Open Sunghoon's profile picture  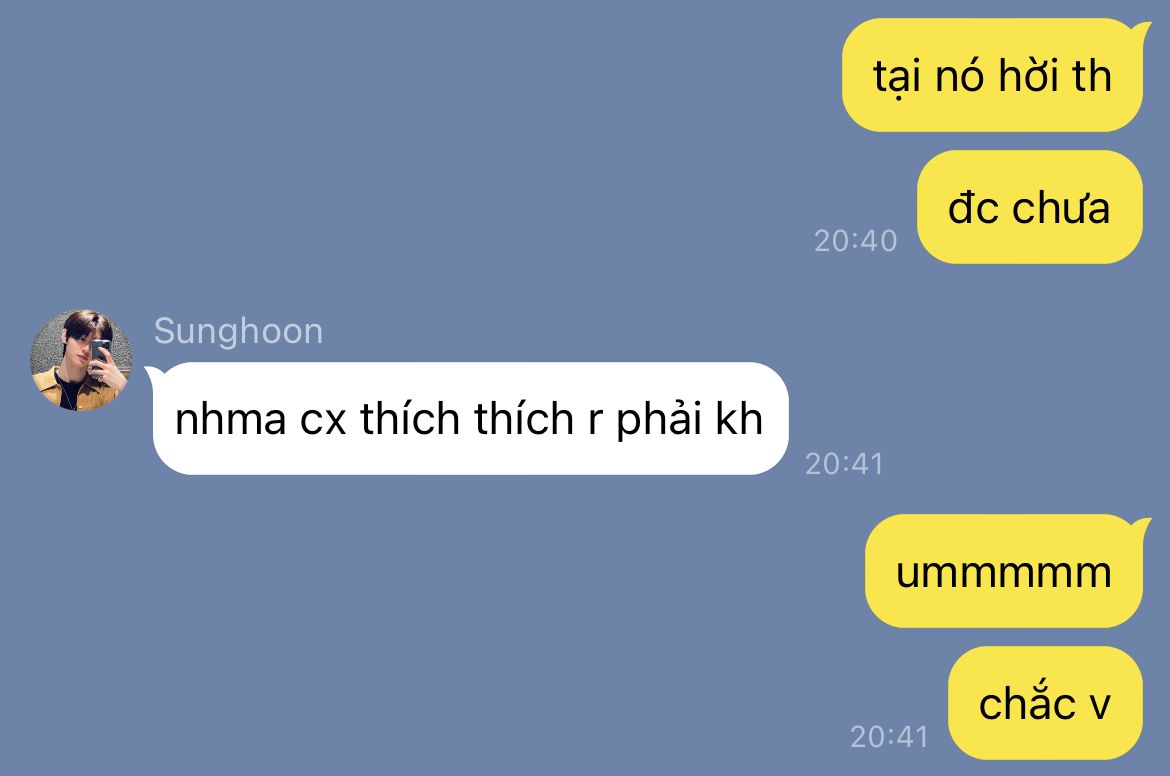coord(81,360)
